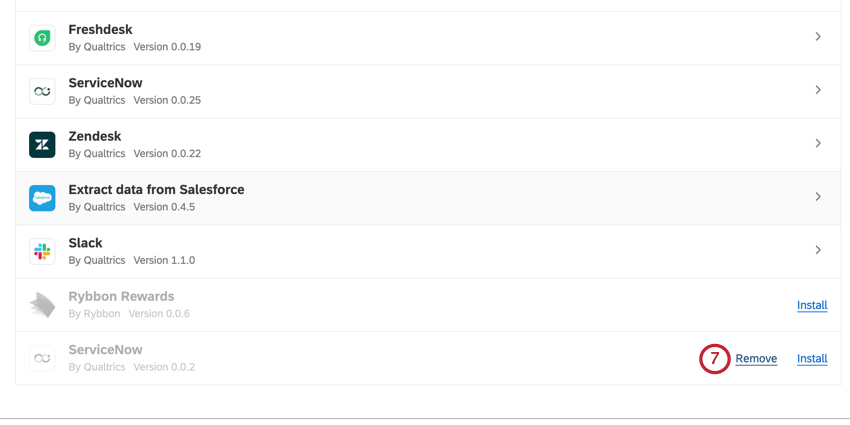This screenshot has width=850, height=425.
Task: Click the Zendesk logo icon
Action: [42, 145]
